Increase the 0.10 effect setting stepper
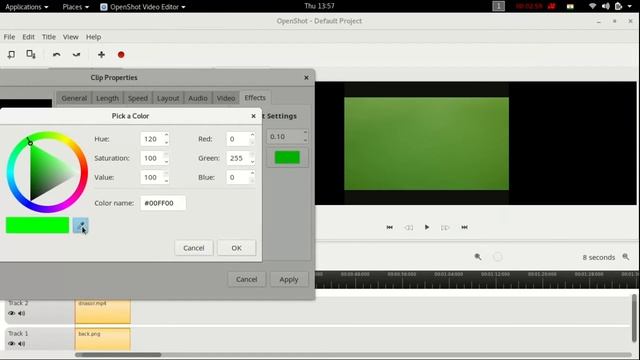 tap(305, 133)
